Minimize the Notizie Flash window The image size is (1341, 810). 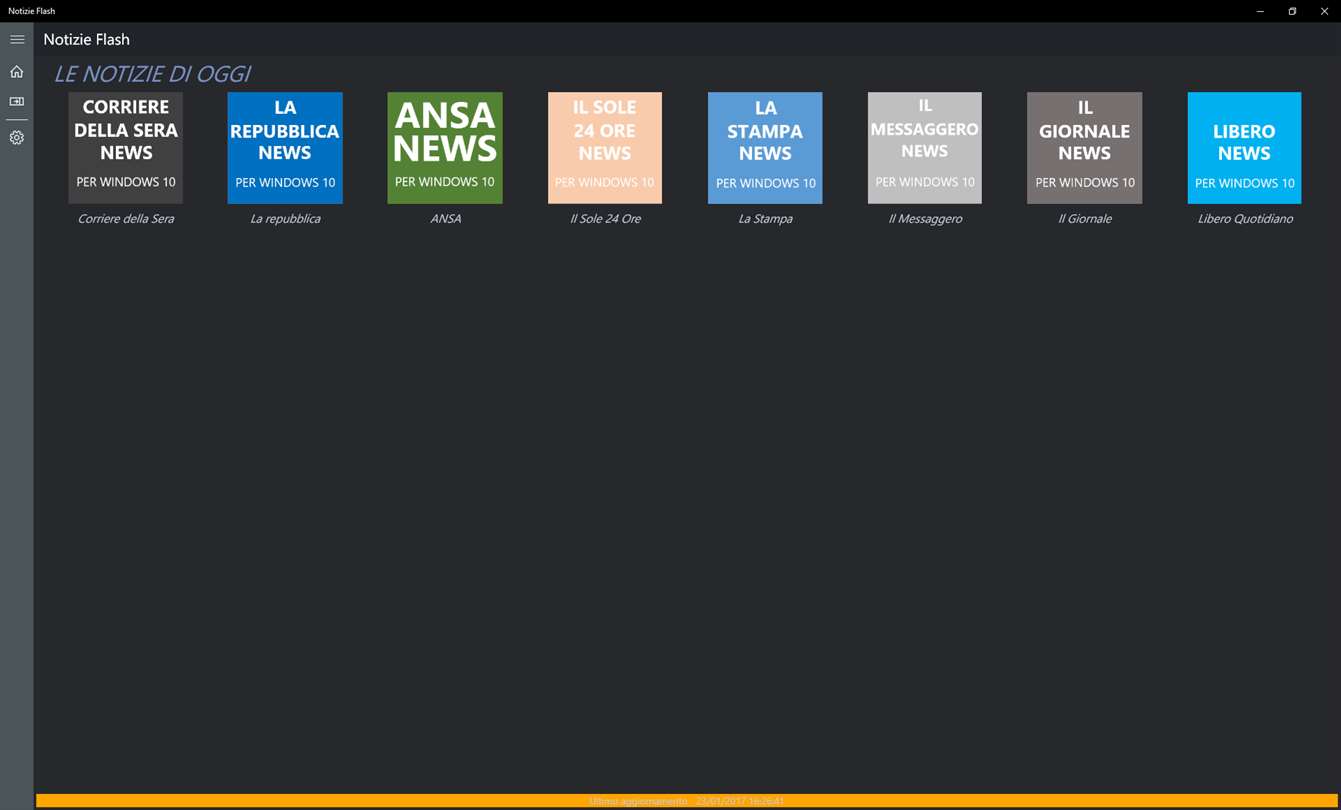coord(1260,11)
